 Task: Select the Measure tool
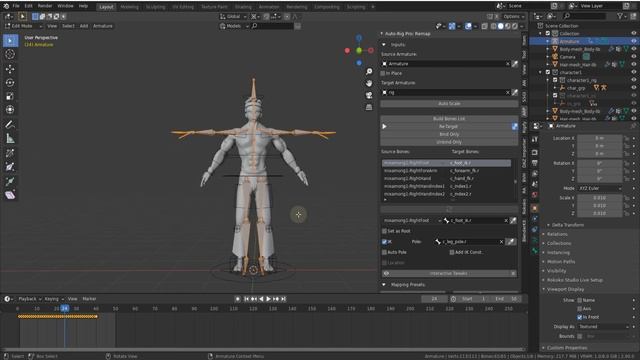10,139
